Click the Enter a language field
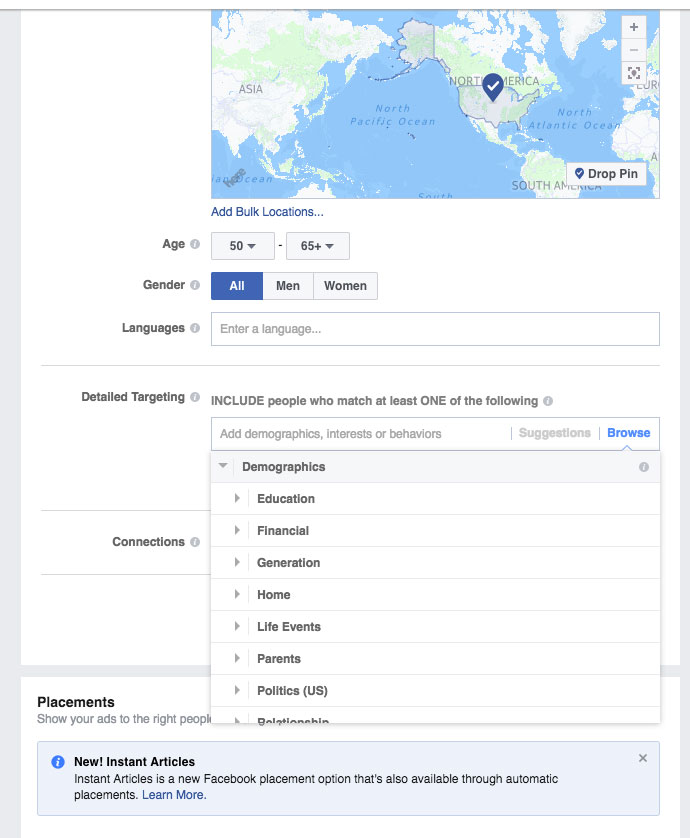 pyautogui.click(x=435, y=329)
